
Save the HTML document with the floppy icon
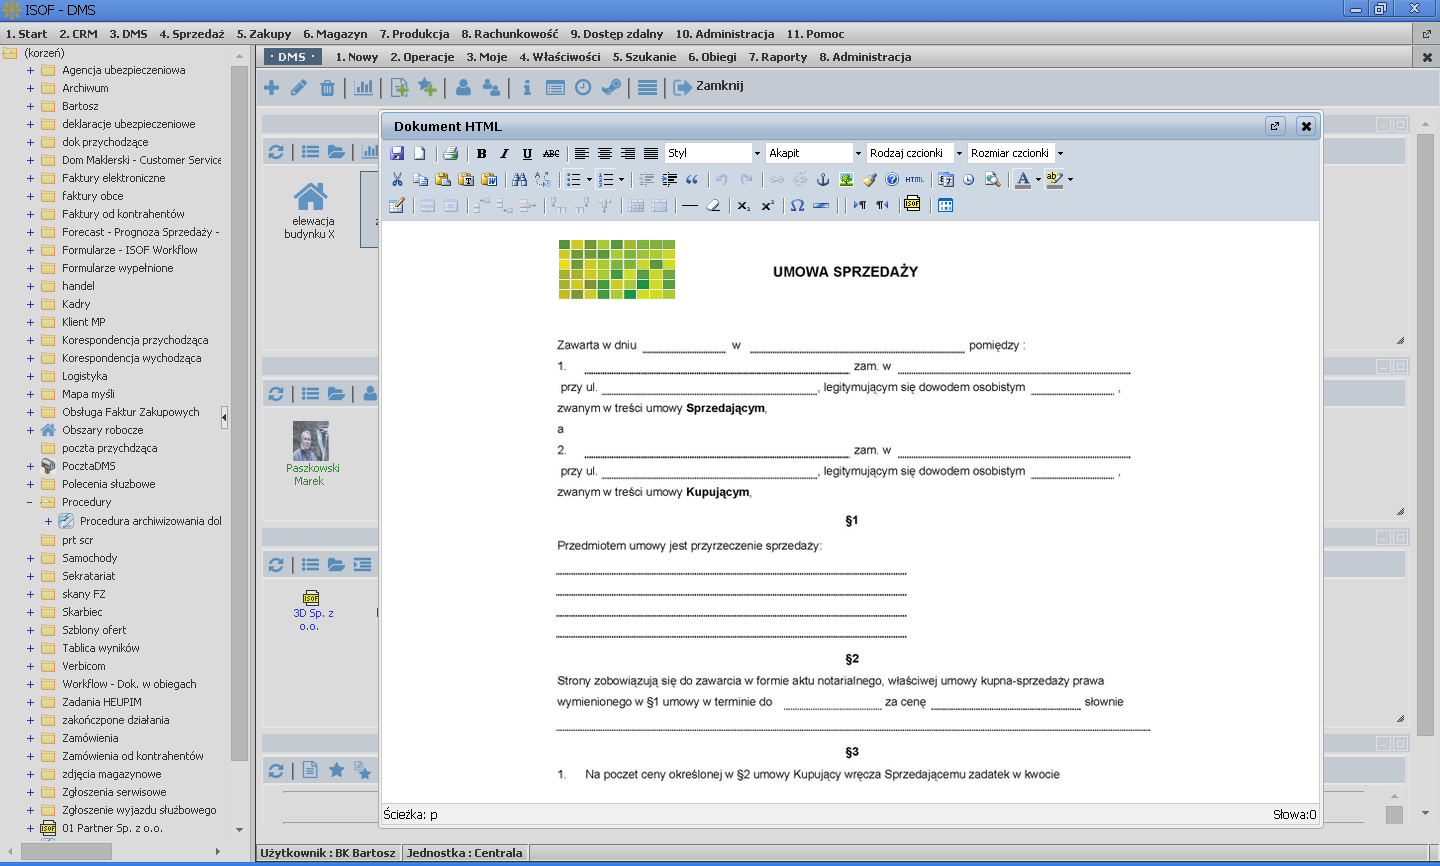pos(397,153)
